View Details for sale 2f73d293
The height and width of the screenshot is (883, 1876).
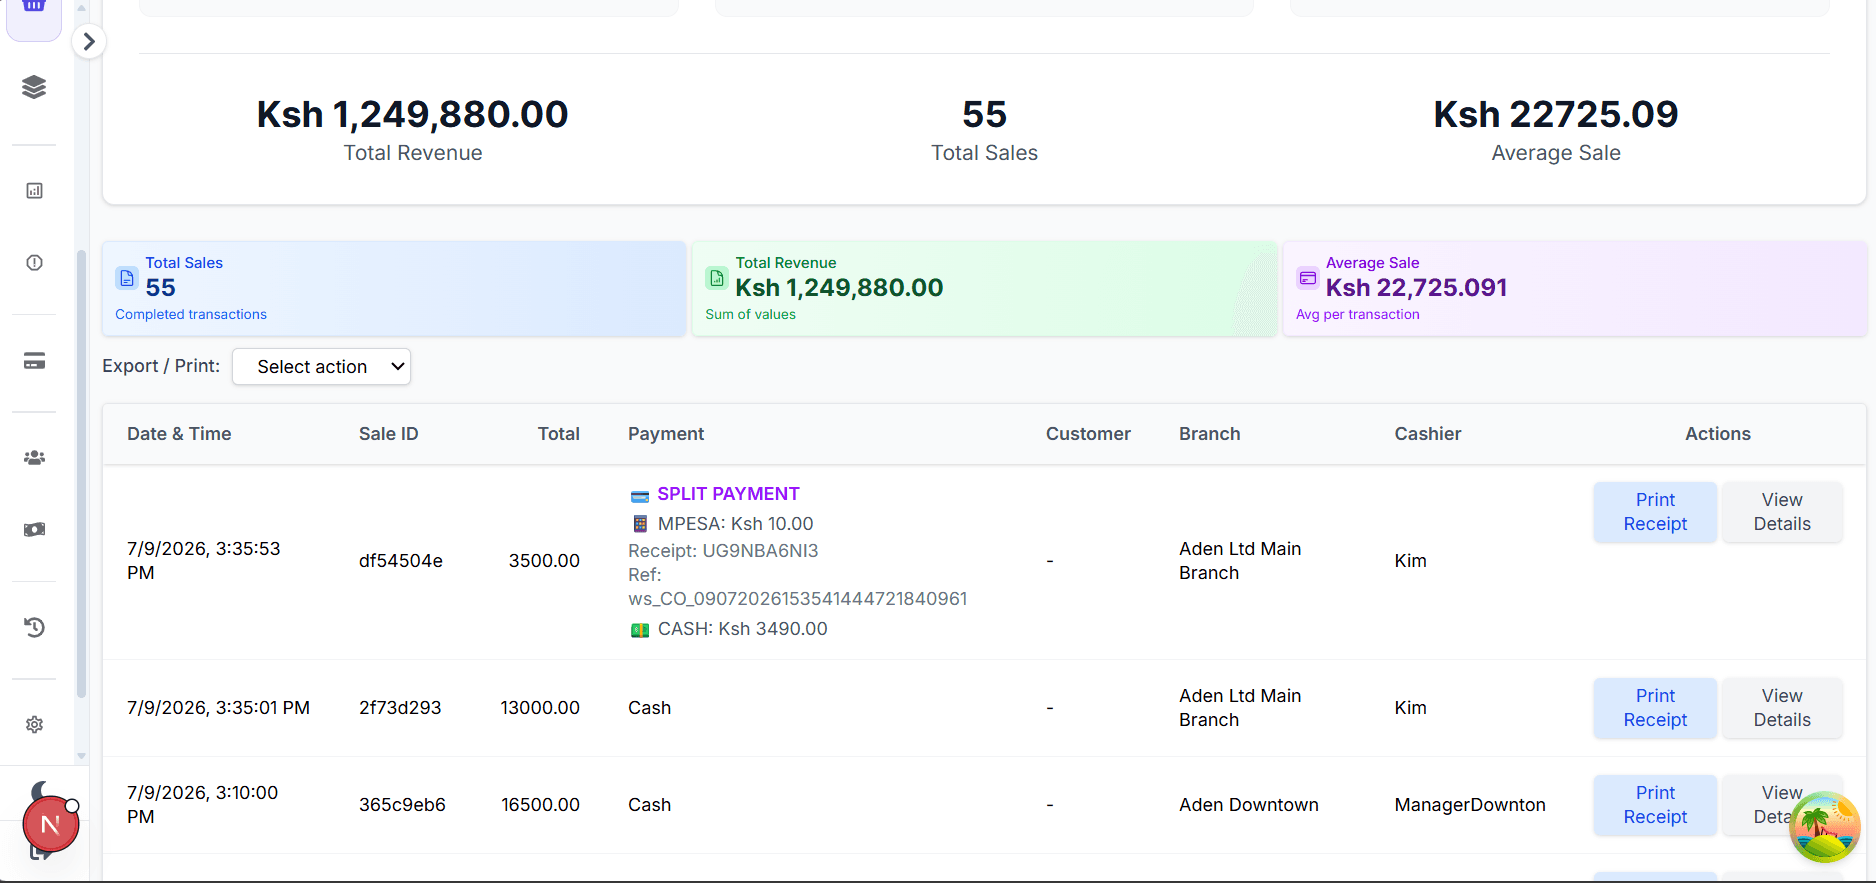1782,708
